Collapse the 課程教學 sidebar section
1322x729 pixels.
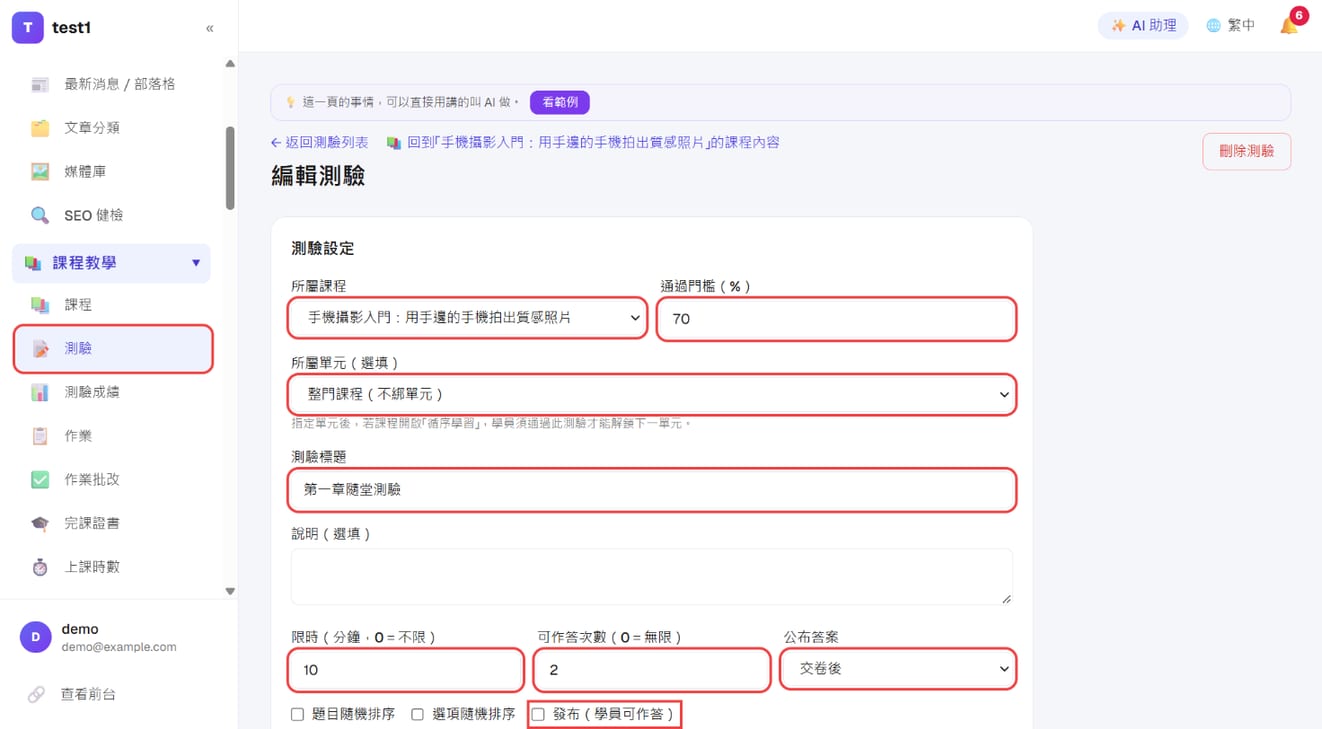[112, 263]
